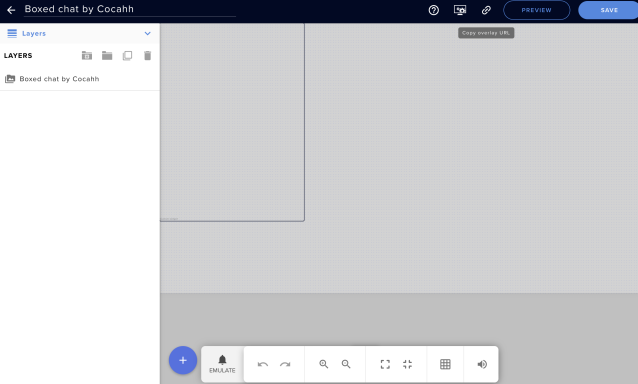
Task: Click the layer group image icon
Action: click(x=10, y=79)
